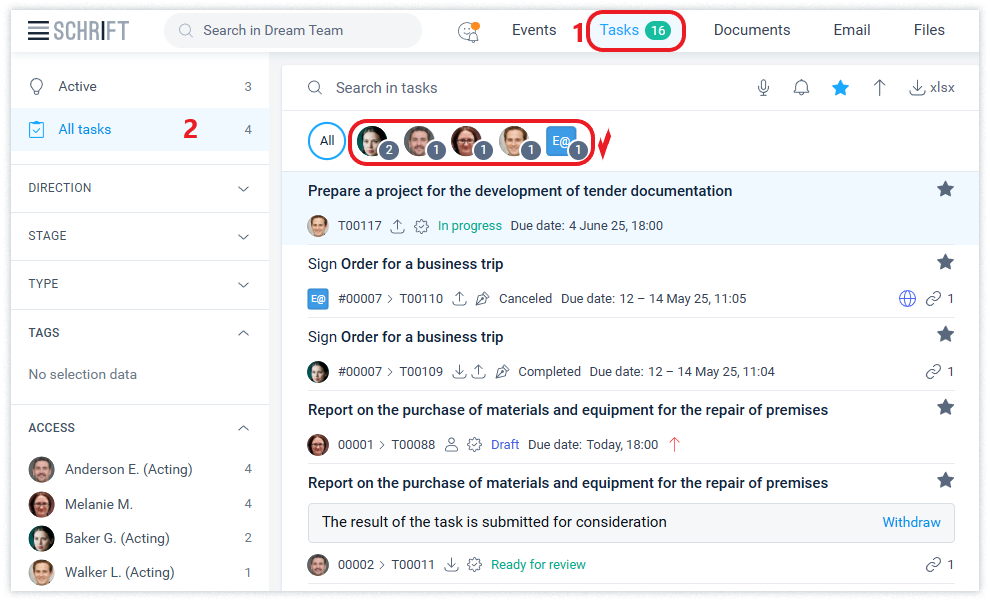Collapse the ACCESS section
This screenshot has height=601, width=990.
click(243, 428)
